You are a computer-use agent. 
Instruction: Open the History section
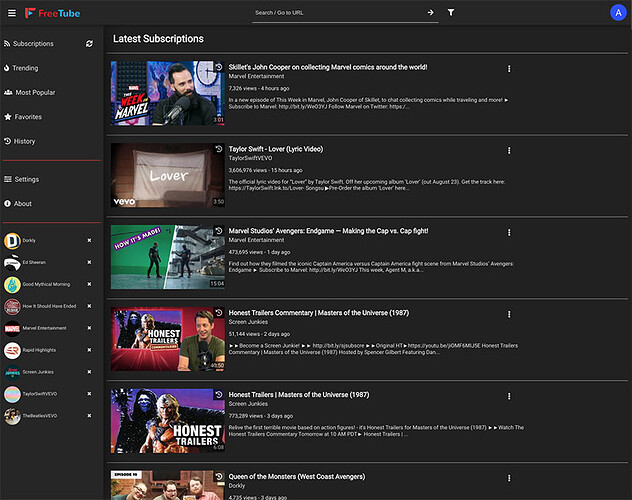24,141
